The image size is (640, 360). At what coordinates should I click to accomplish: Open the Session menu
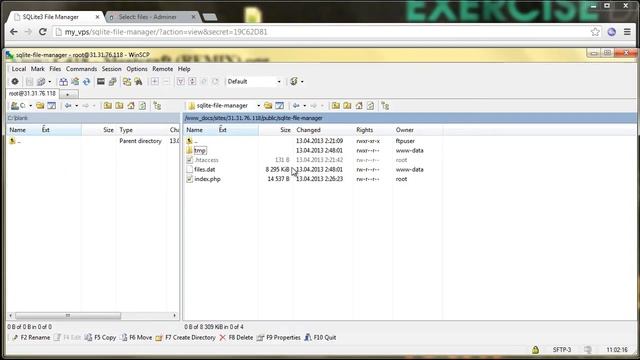pos(111,69)
